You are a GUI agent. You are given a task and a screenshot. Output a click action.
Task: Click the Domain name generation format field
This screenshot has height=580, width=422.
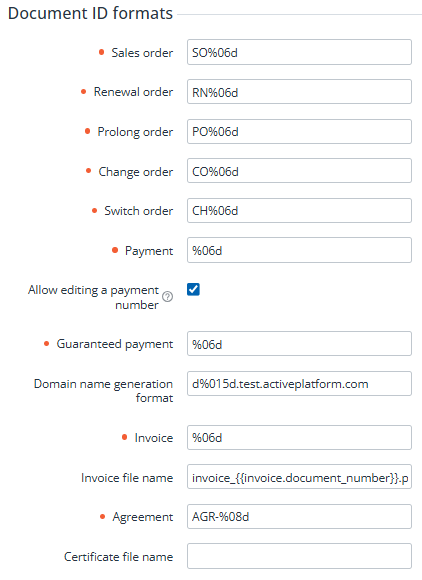click(x=299, y=384)
